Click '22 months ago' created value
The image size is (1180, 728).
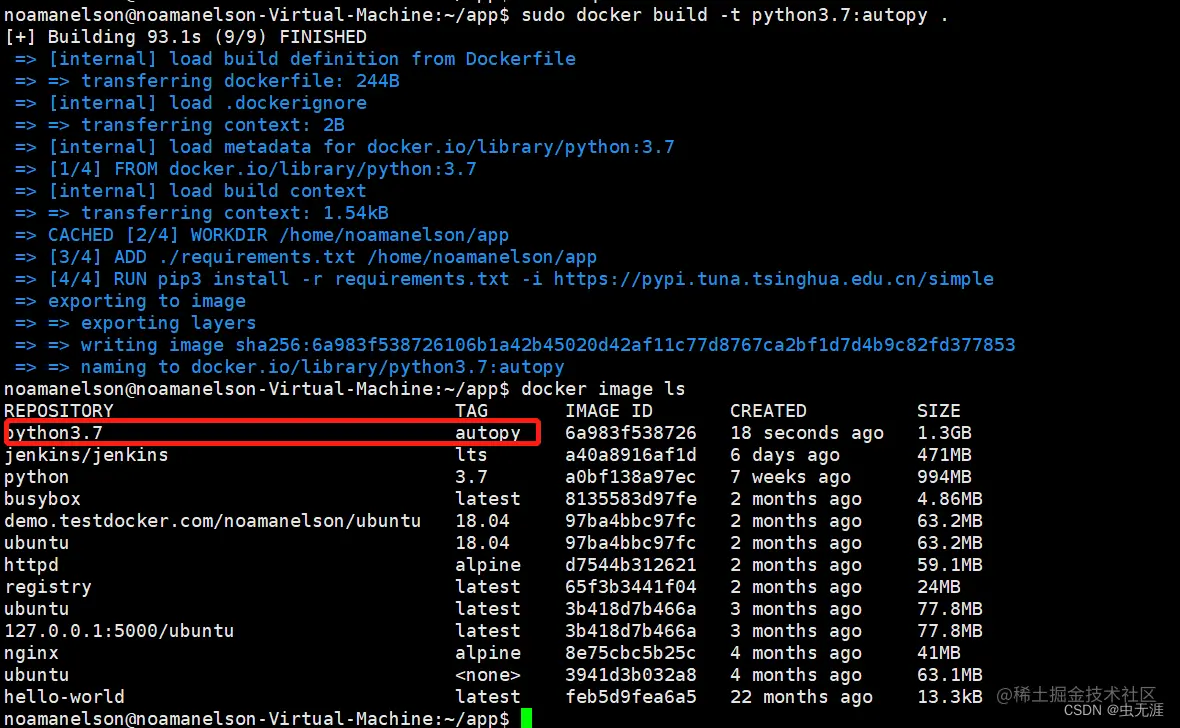[801, 696]
